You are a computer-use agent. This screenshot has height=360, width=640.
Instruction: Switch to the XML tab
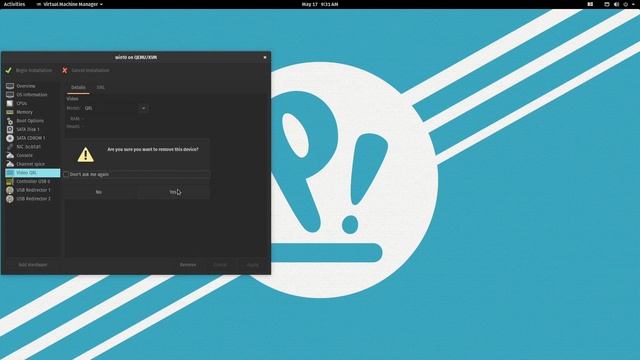(x=100, y=87)
